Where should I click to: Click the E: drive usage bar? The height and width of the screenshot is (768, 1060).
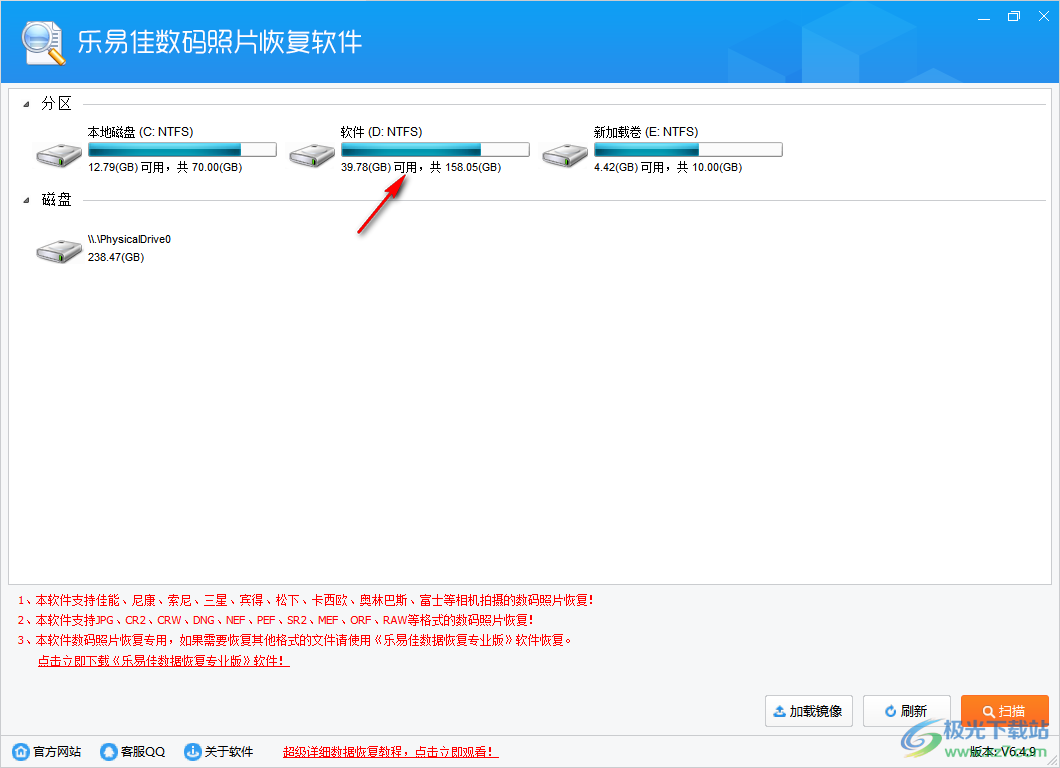(688, 149)
